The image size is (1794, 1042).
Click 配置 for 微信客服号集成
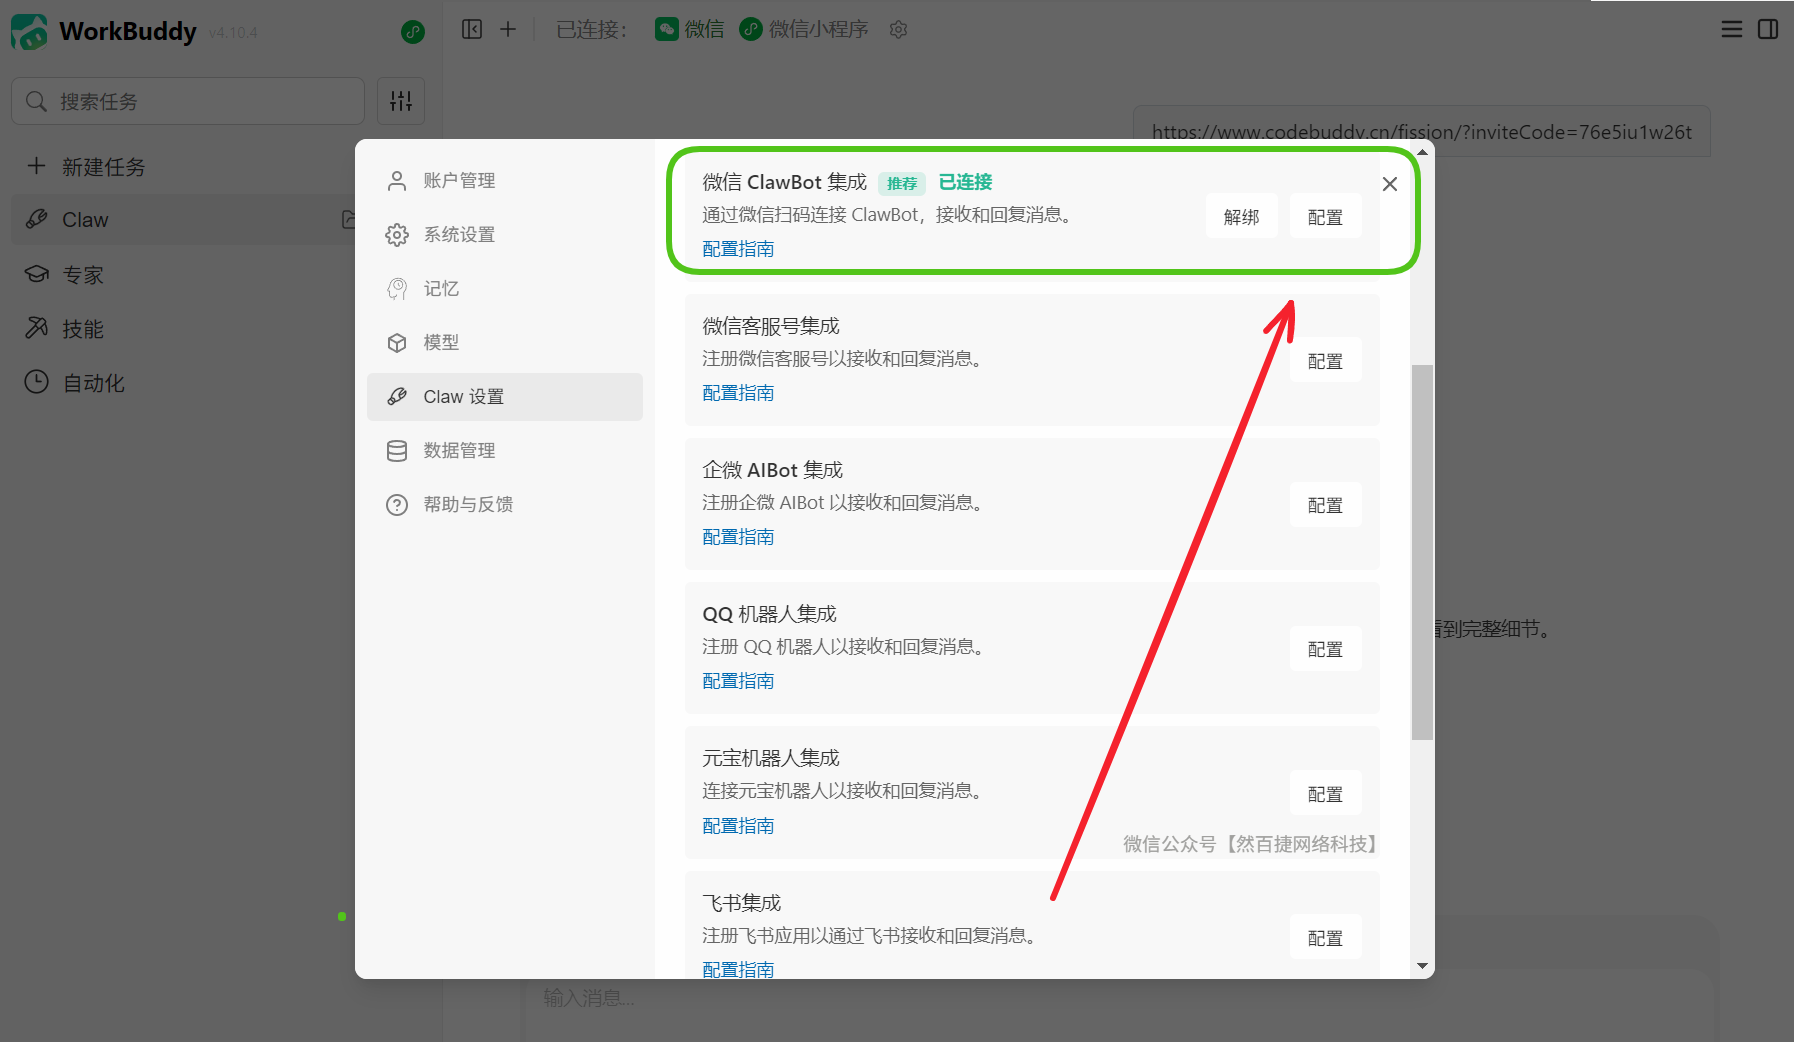[1325, 360]
